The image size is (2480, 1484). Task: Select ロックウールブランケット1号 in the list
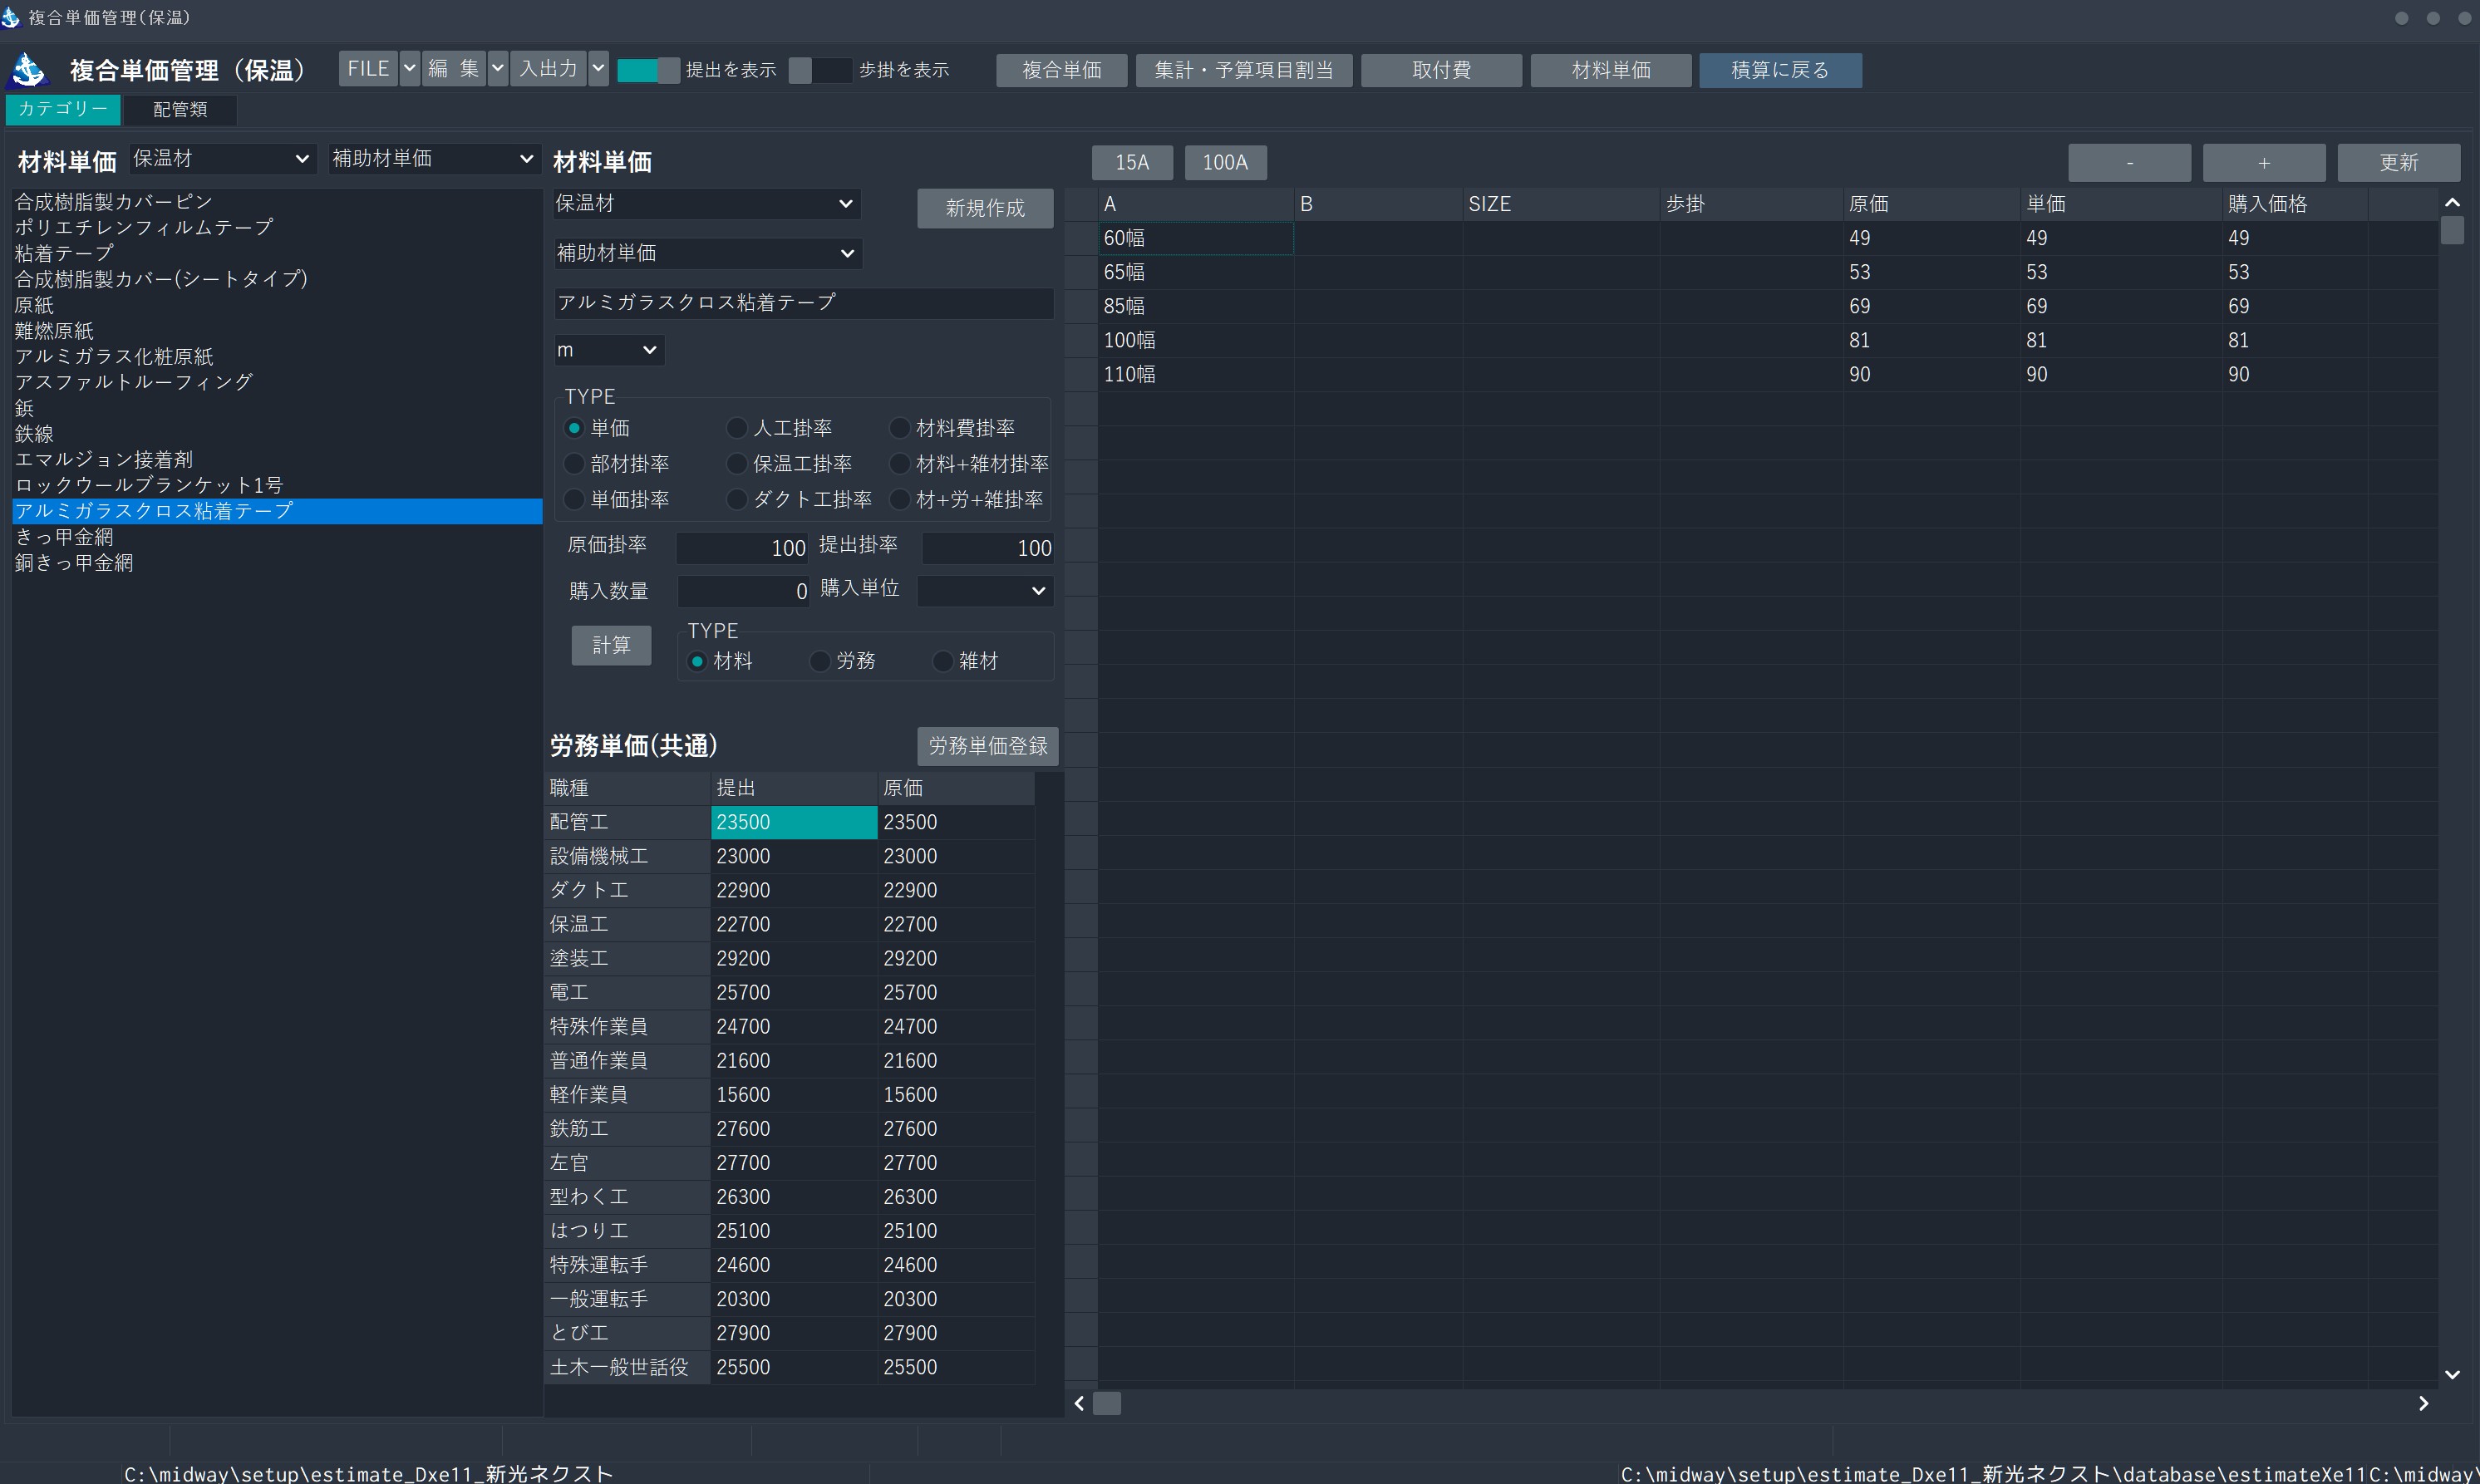pos(277,485)
